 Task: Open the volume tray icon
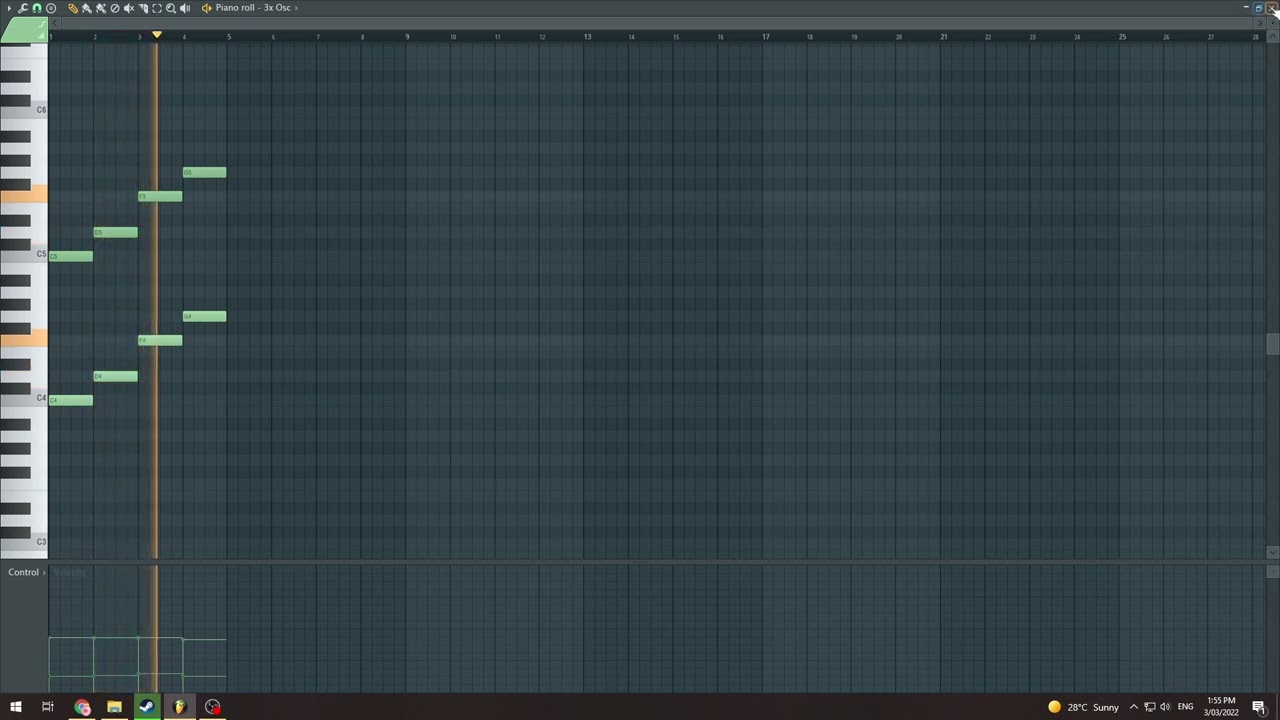[1165, 707]
